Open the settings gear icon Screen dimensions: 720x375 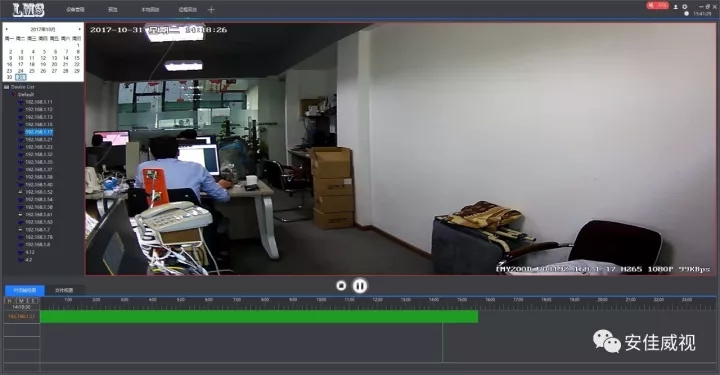pos(685,7)
